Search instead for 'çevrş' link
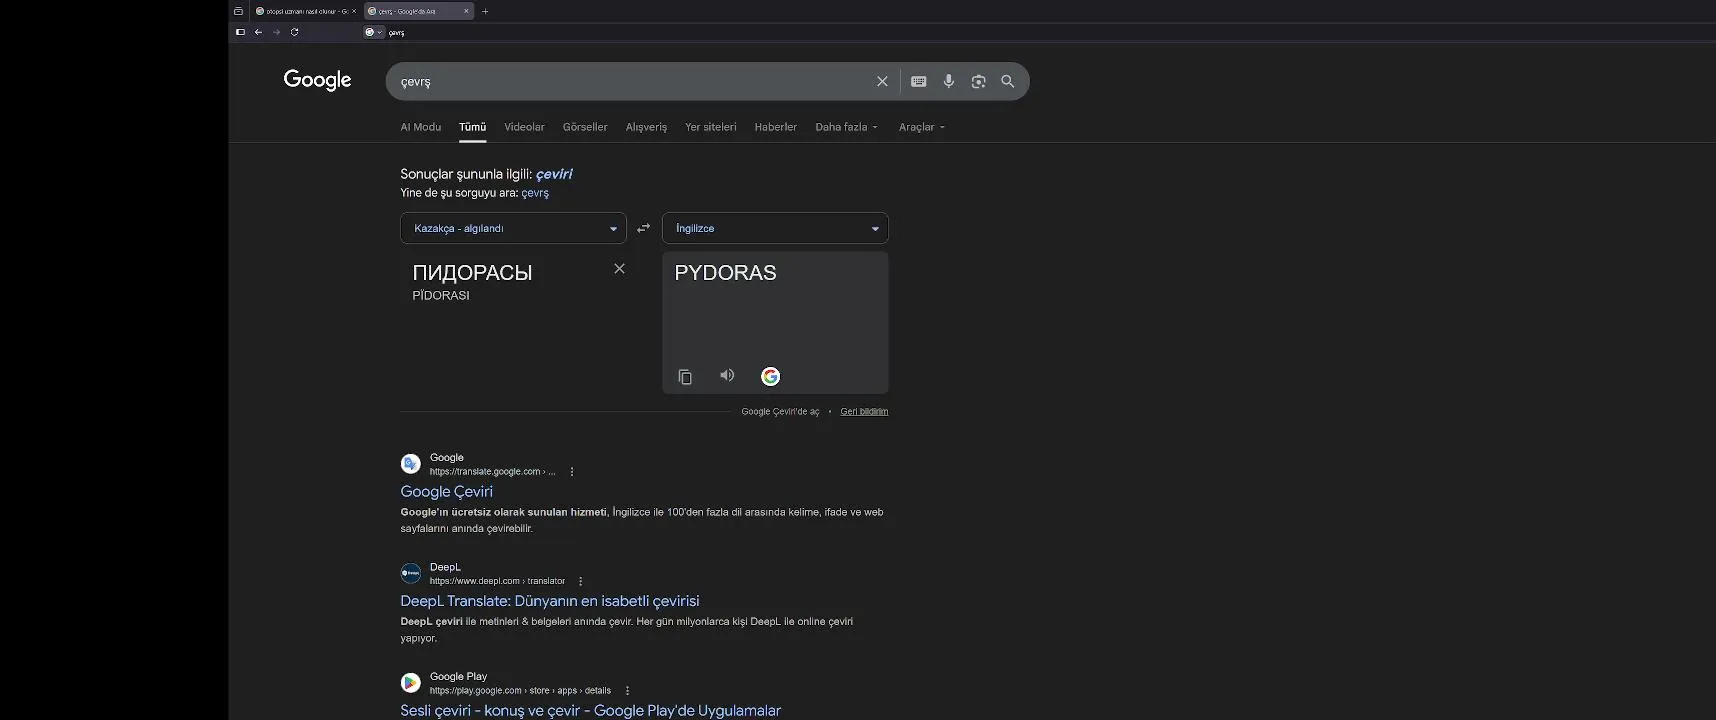 pos(535,193)
